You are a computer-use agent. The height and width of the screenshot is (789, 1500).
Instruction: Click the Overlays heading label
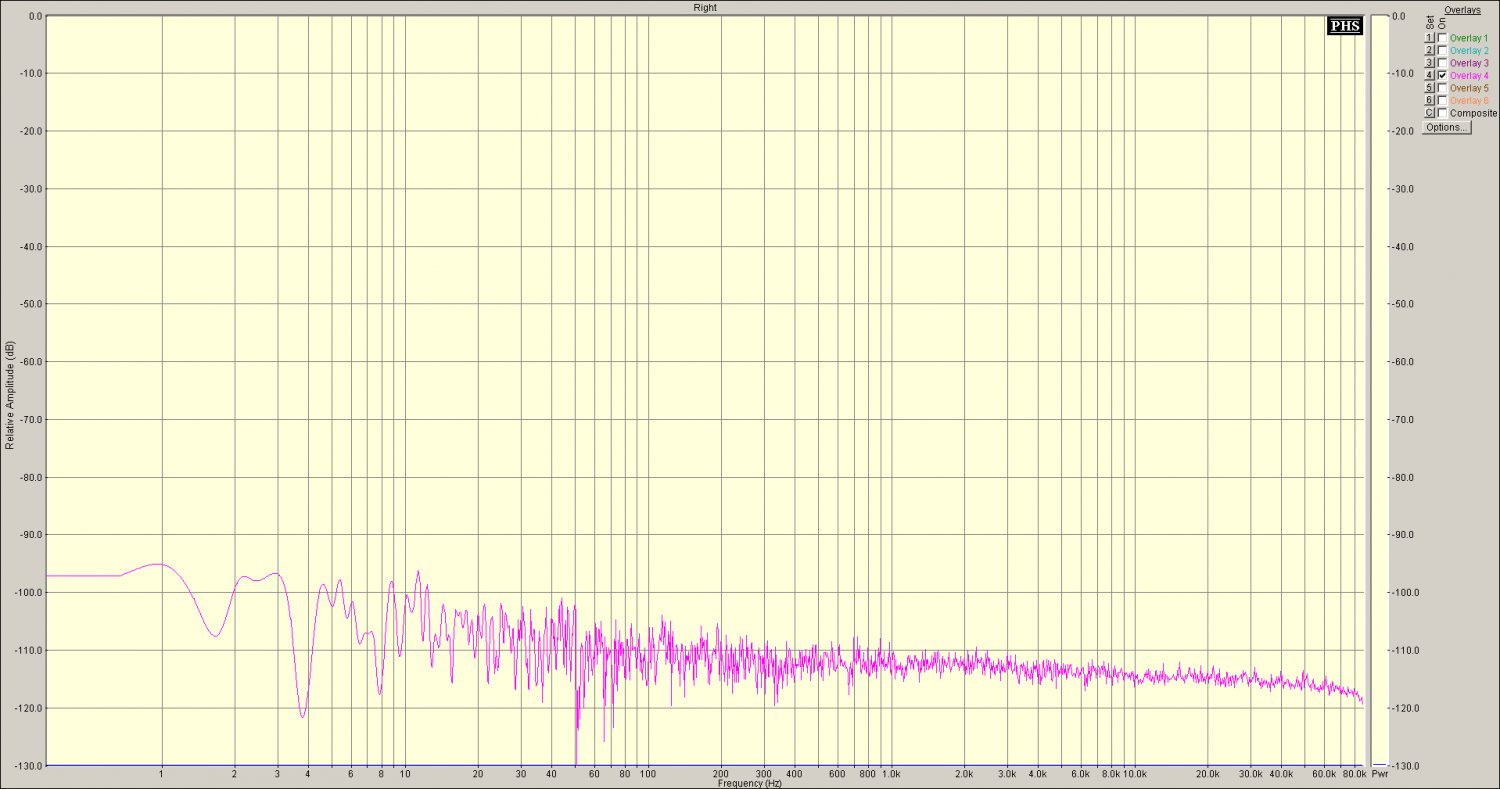point(1462,10)
